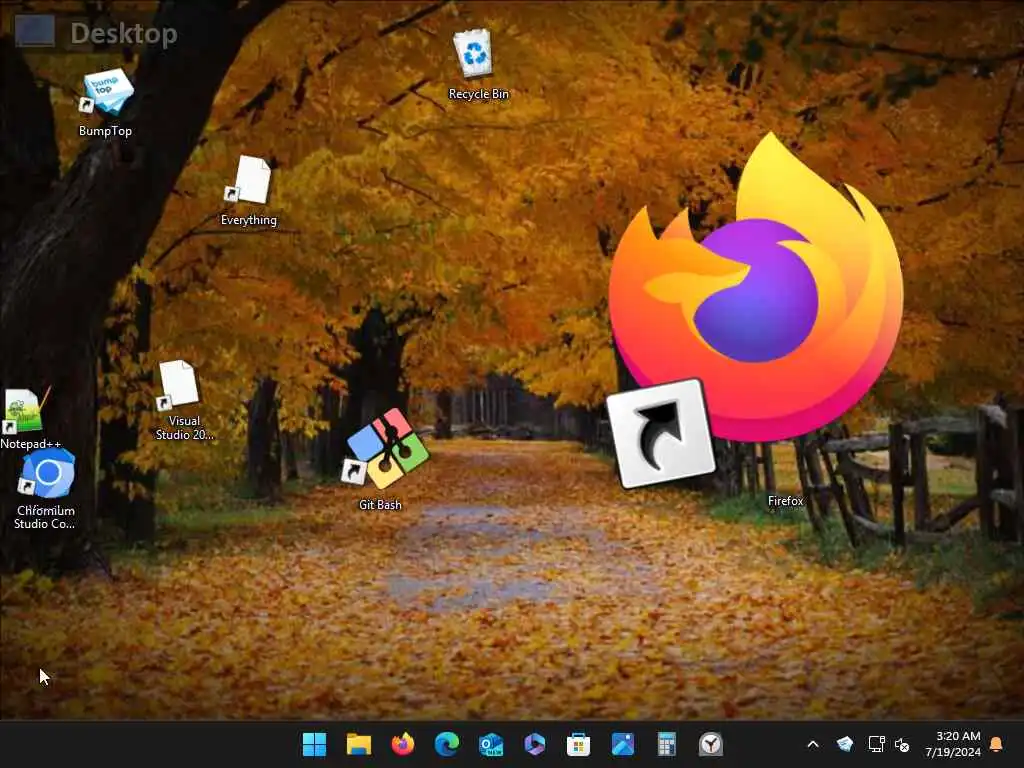Select the Visual Studio shortcut icon
Image resolution: width=1024 pixels, height=768 pixels.
178,385
